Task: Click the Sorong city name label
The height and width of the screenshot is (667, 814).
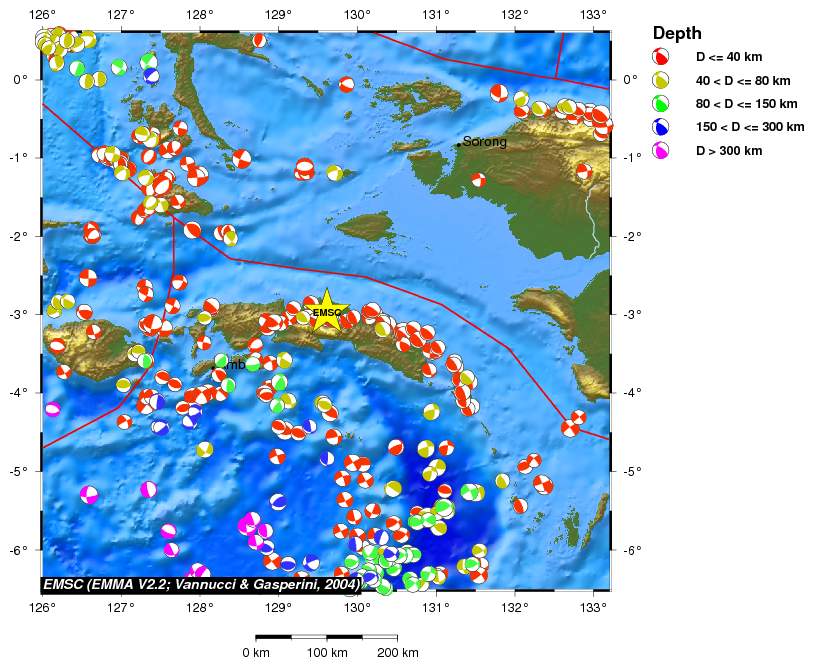Action: pos(485,142)
